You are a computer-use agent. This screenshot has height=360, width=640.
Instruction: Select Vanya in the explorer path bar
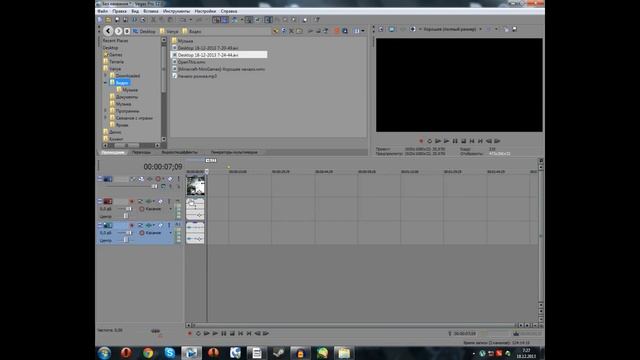169,31
